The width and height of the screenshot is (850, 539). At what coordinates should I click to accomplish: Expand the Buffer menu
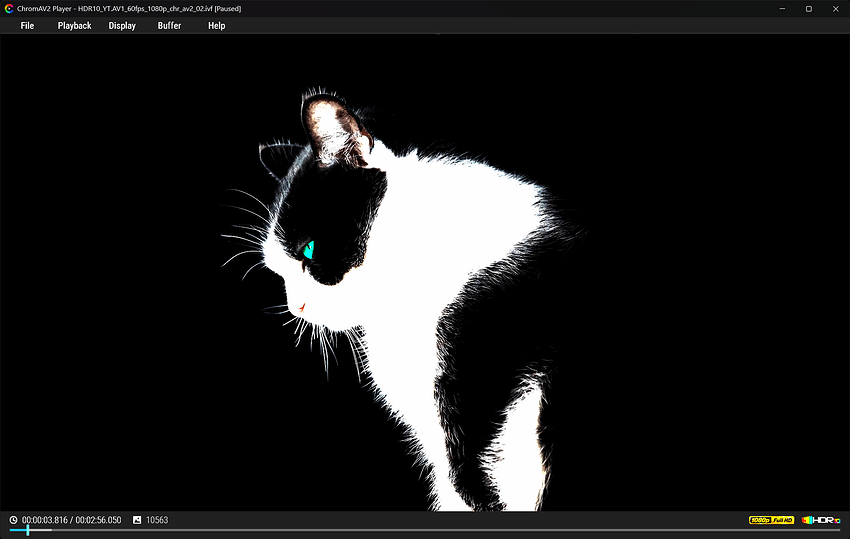point(169,25)
